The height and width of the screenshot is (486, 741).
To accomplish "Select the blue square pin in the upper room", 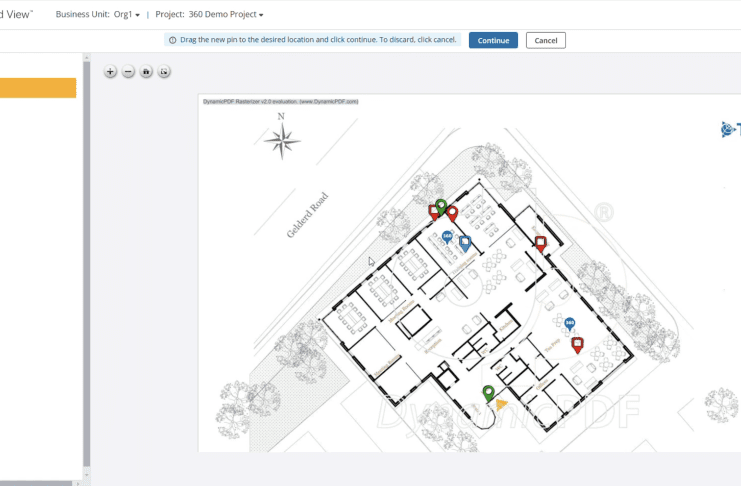I will (x=464, y=242).
